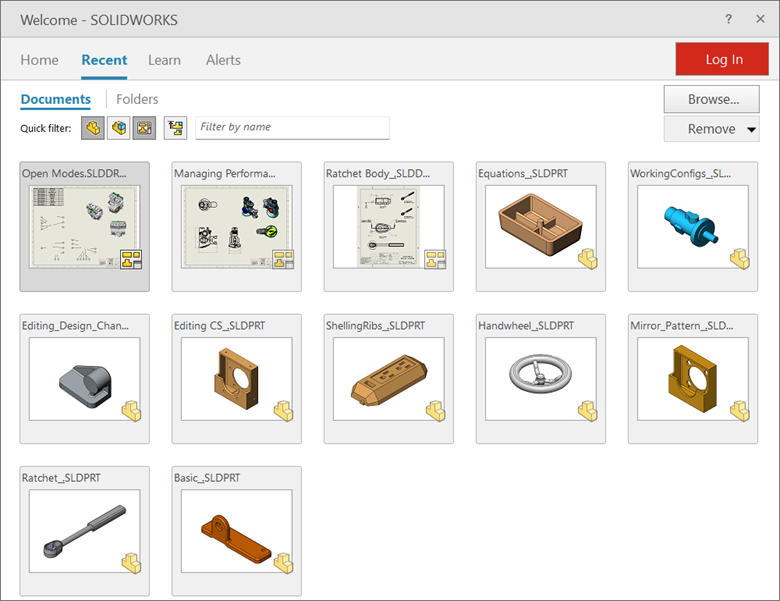Toggle the Parts quick filter icon
Viewport: 780px width, 601px height.
pos(93,128)
